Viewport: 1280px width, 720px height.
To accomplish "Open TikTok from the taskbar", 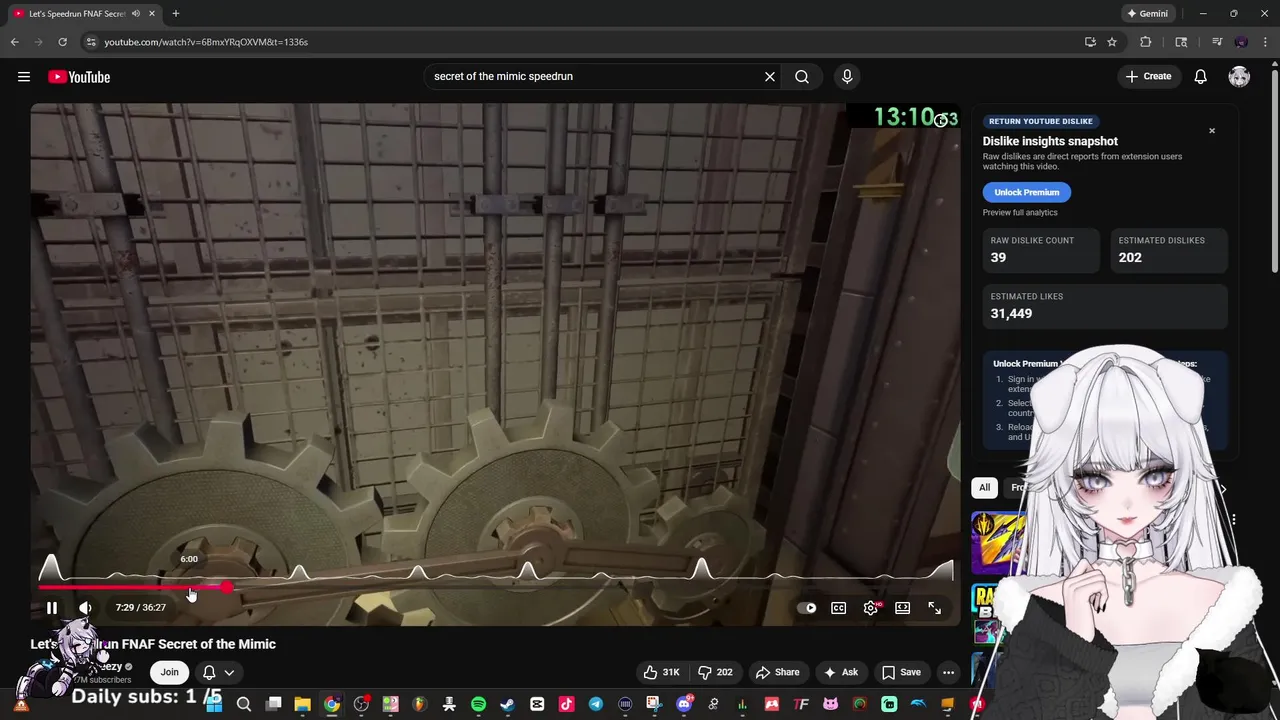I will coord(566,704).
